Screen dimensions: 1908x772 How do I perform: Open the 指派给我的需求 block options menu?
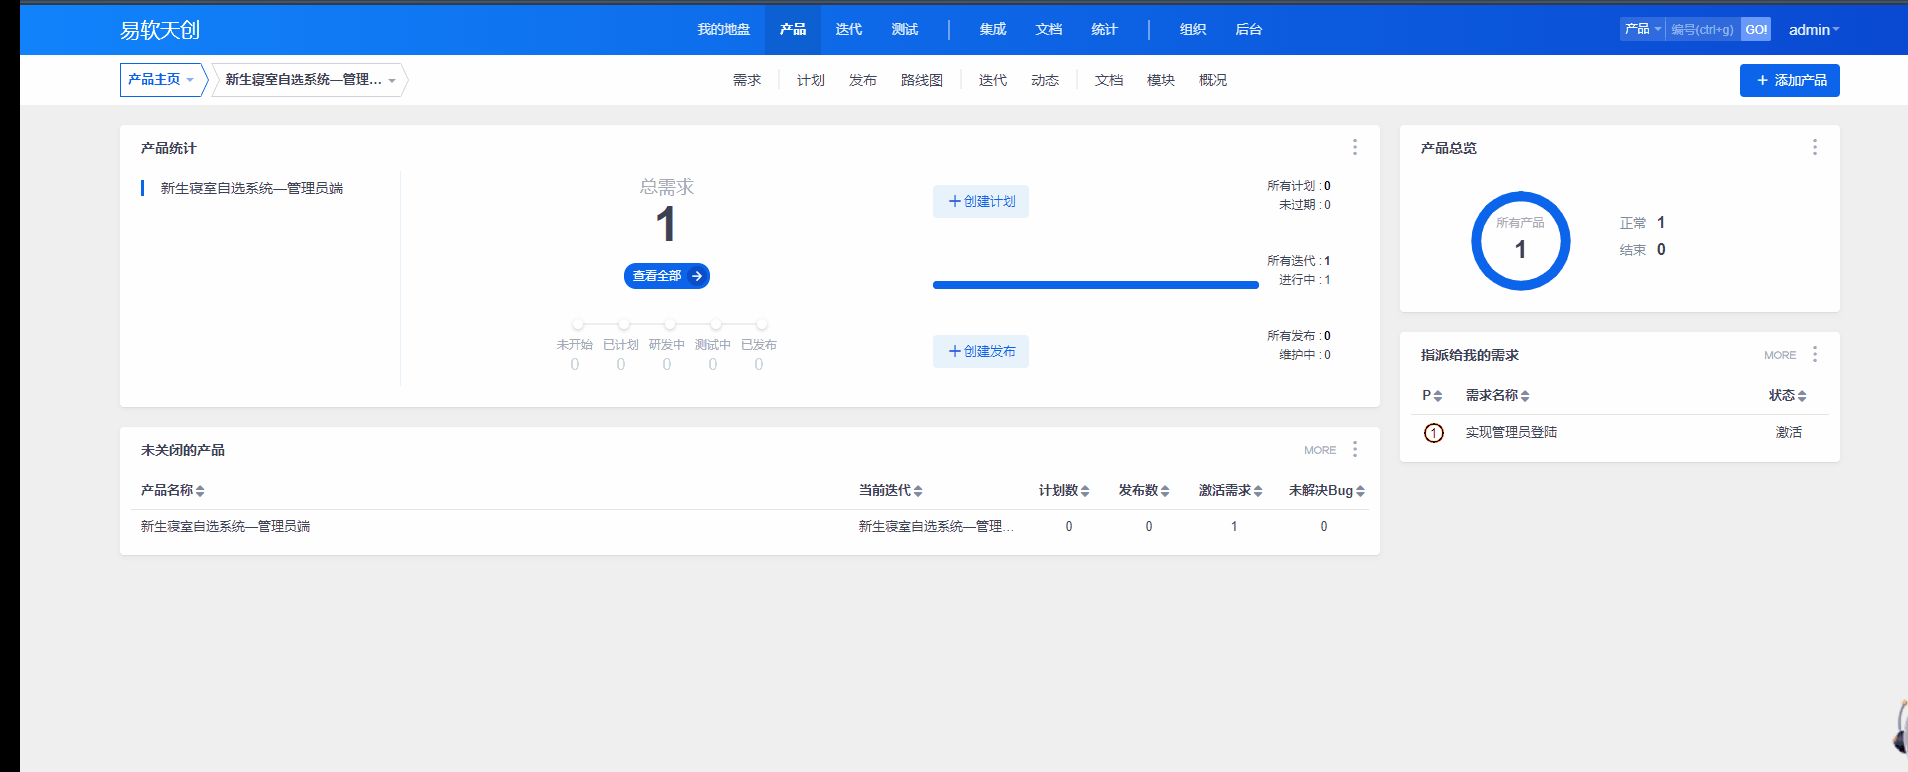pyautogui.click(x=1815, y=354)
